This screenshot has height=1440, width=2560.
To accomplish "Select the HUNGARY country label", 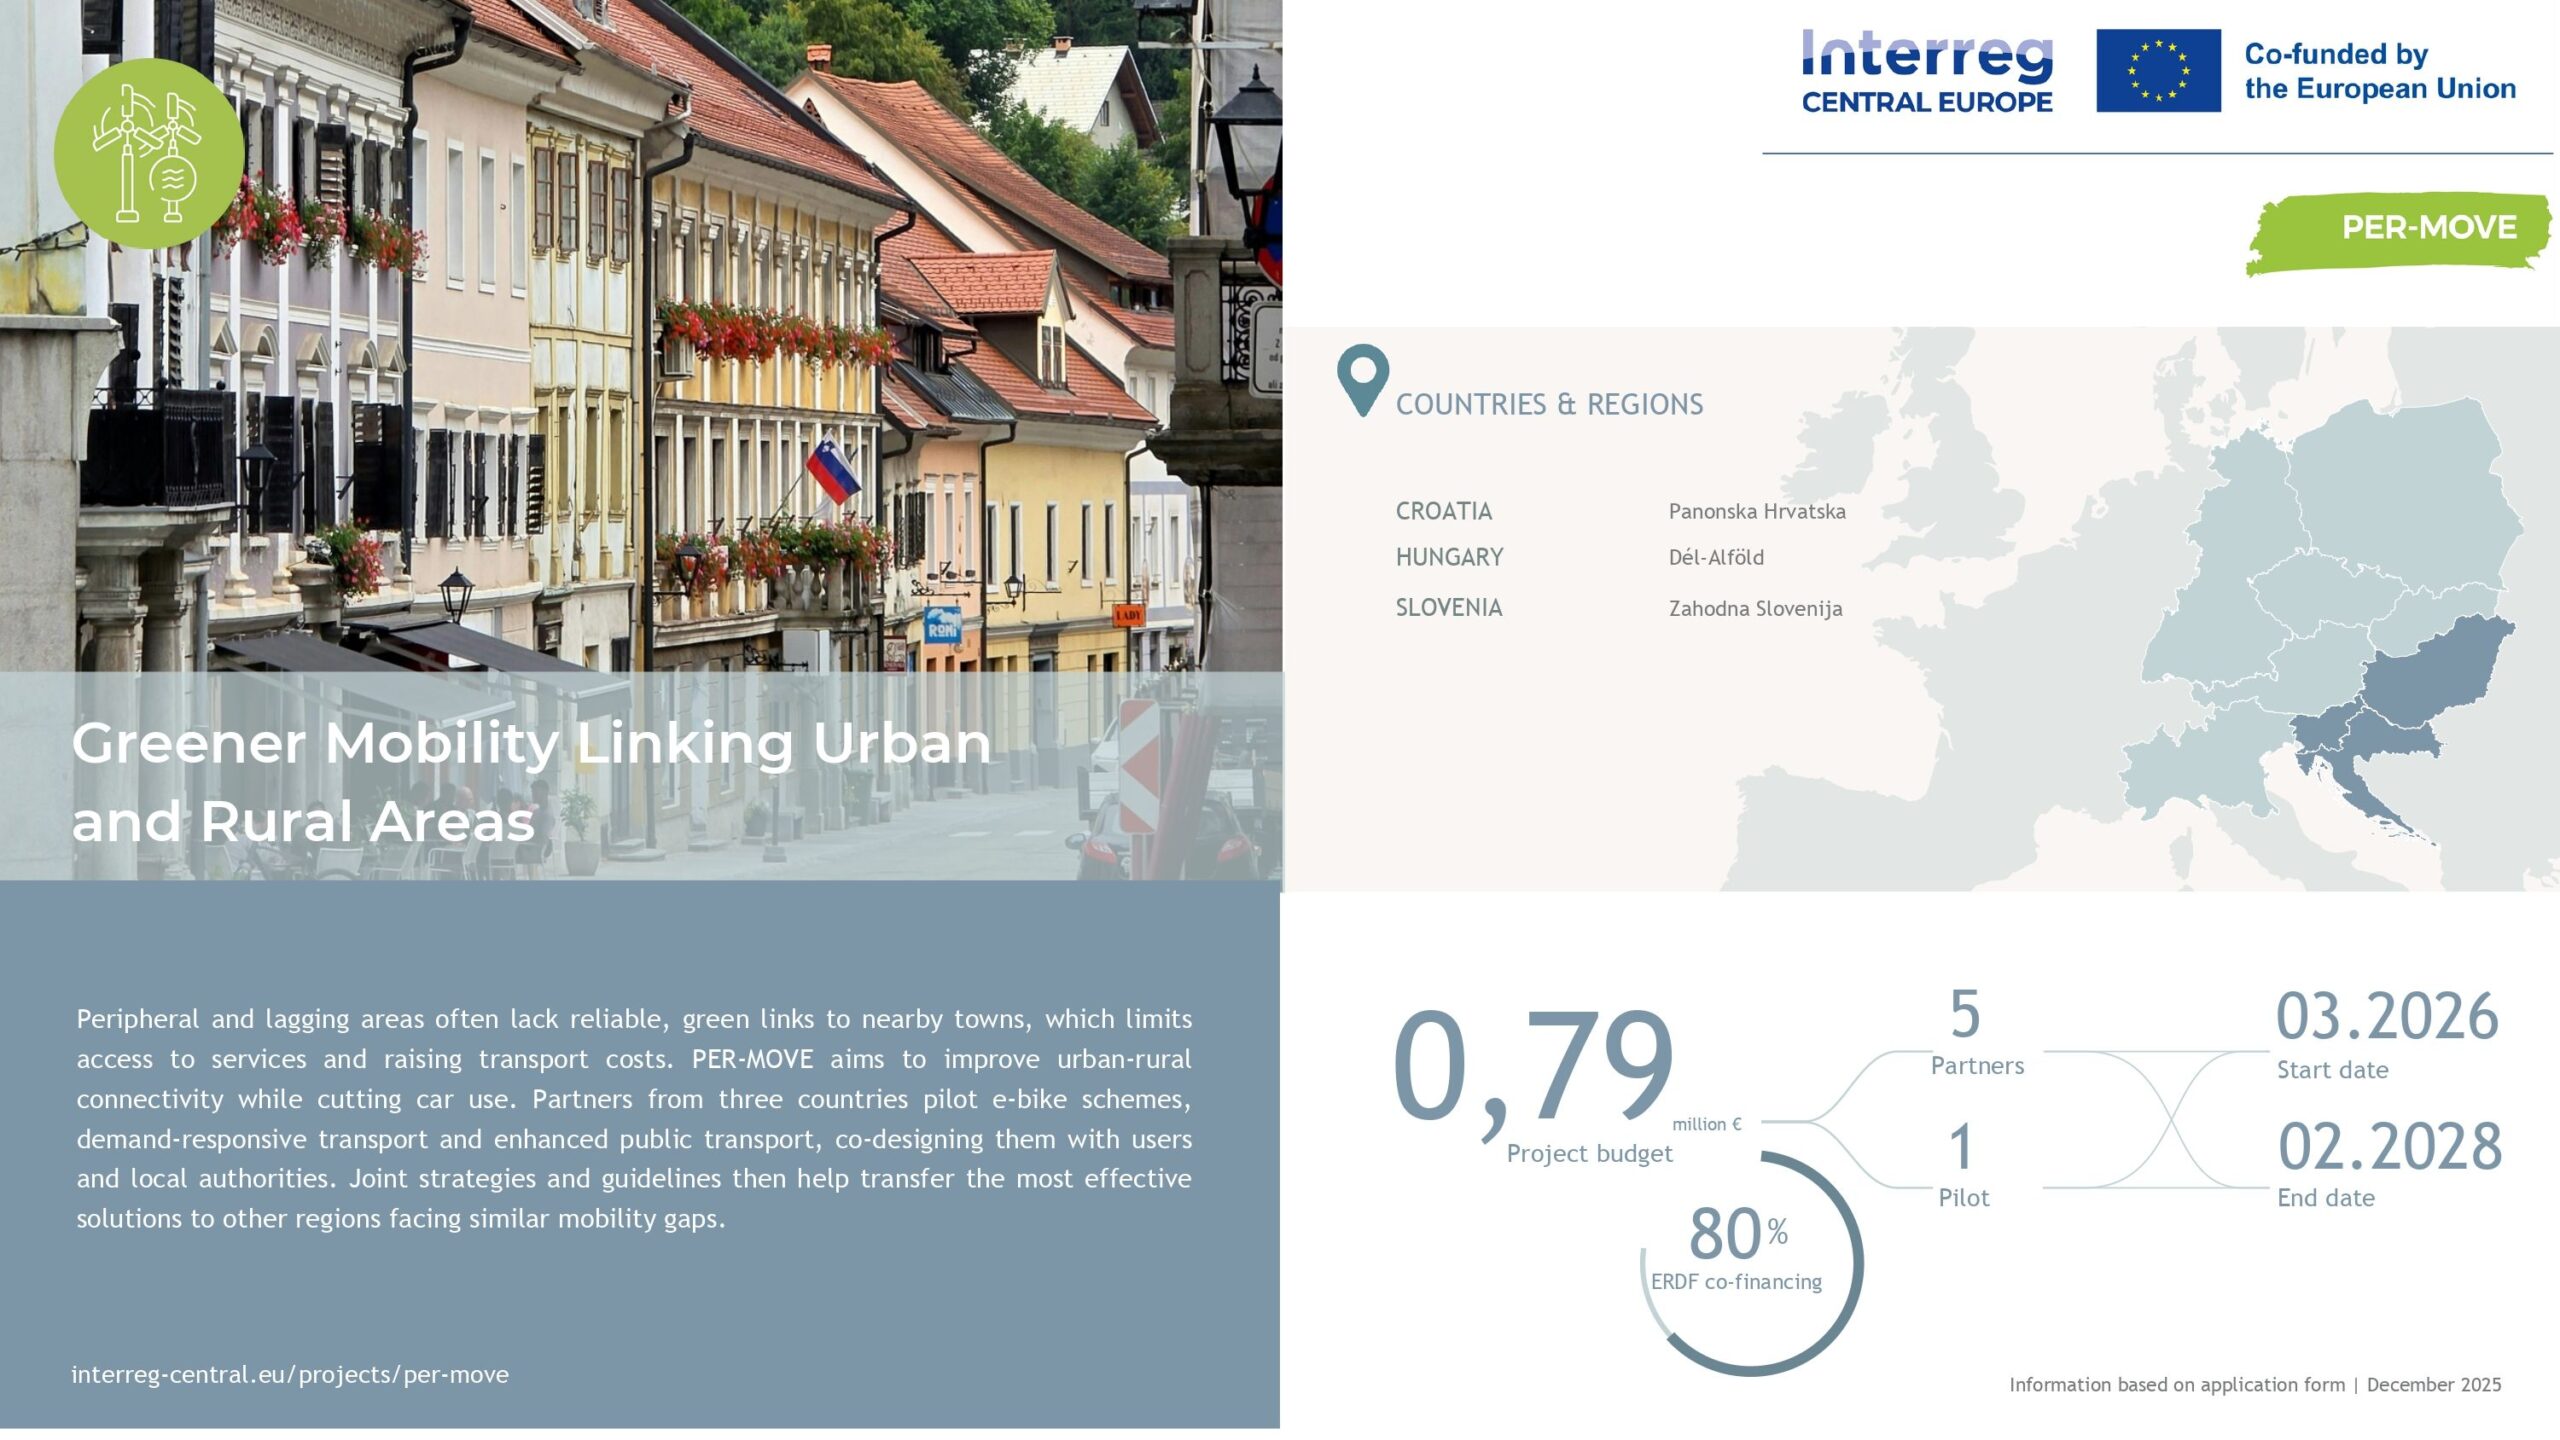I will pos(1449,557).
